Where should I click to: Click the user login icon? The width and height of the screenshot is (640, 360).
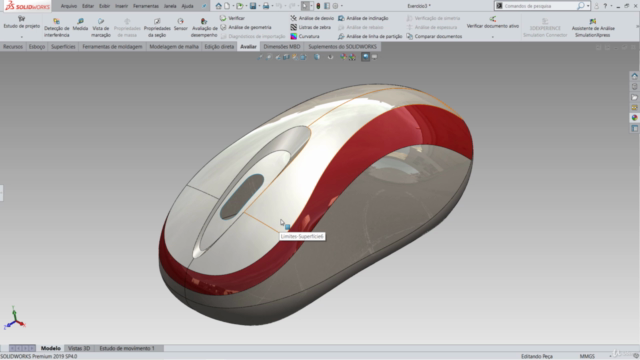coord(596,6)
